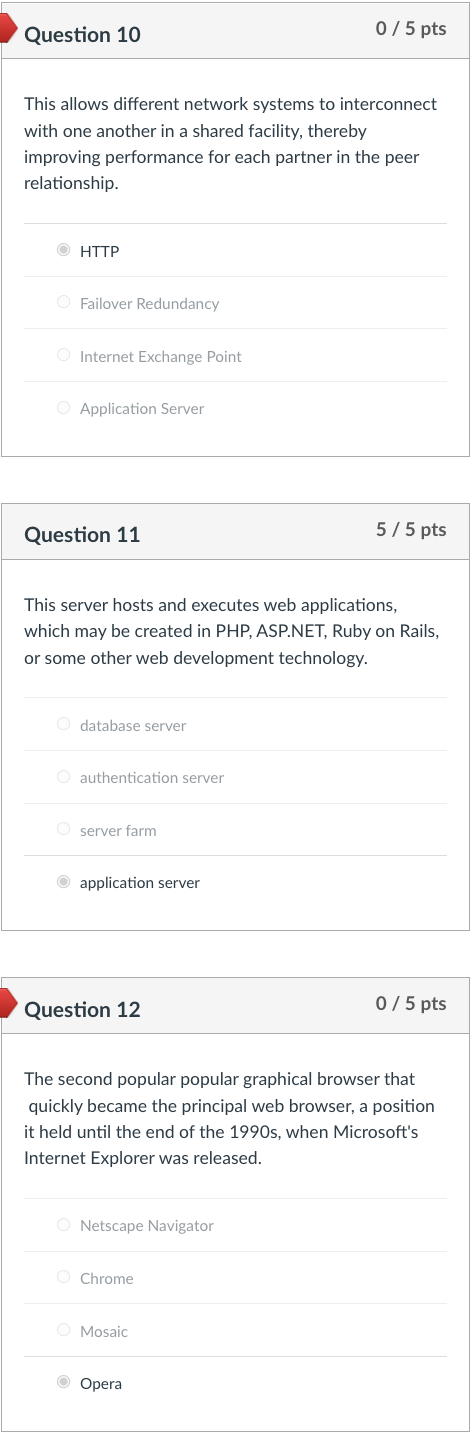
Task: Click the 5 / 5 pts score of Question 11
Action: click(411, 529)
